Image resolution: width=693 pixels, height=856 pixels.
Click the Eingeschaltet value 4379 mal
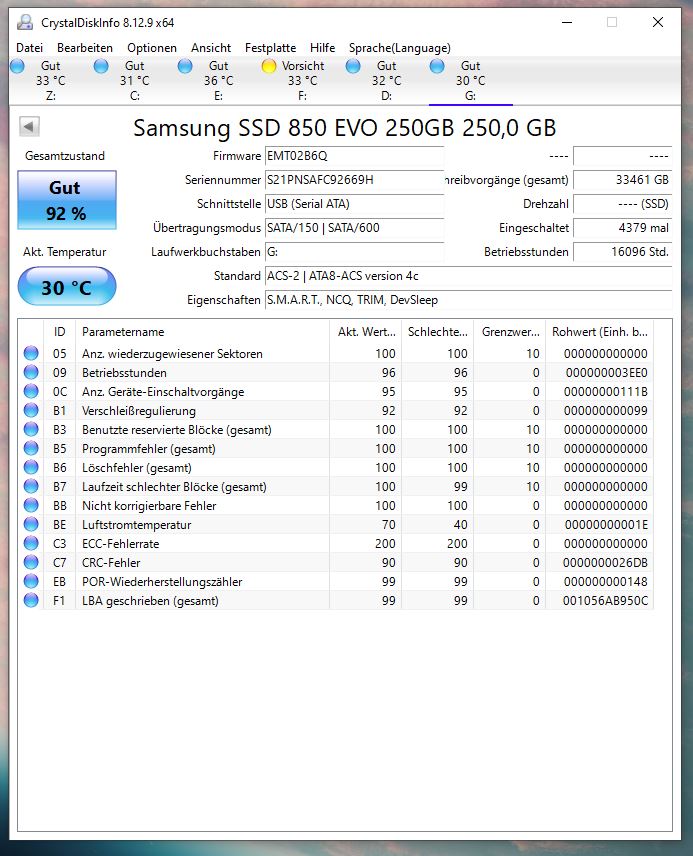623,228
